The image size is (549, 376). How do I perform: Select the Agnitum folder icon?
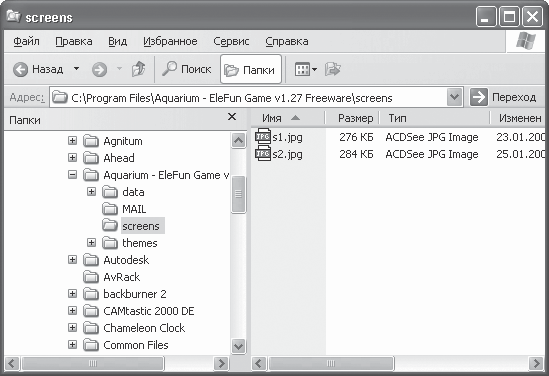[91, 141]
